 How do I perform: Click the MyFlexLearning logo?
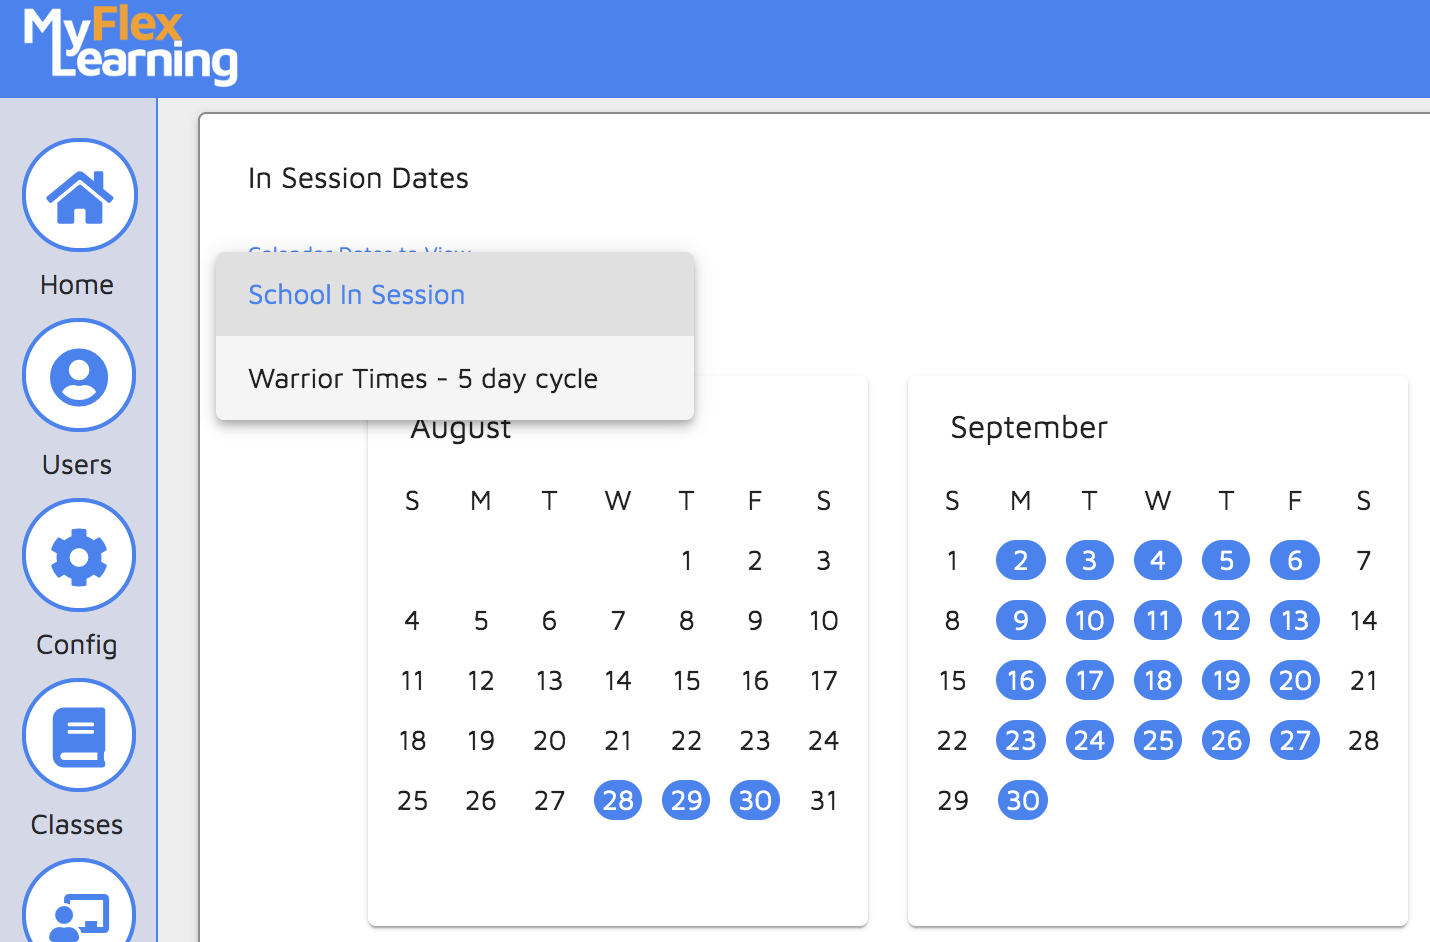pos(130,45)
